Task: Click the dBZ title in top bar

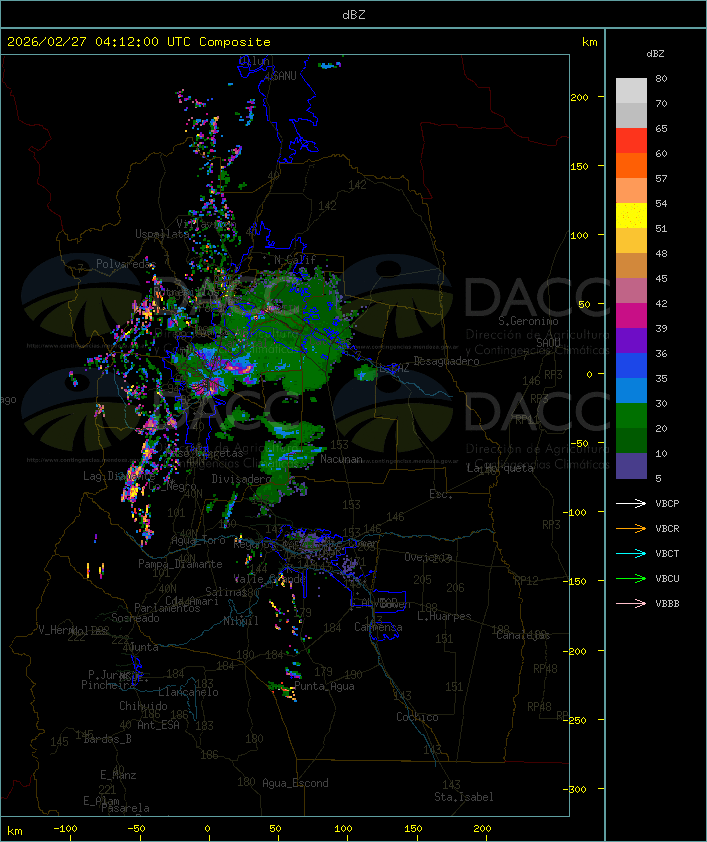Action: pyautogui.click(x=354, y=15)
